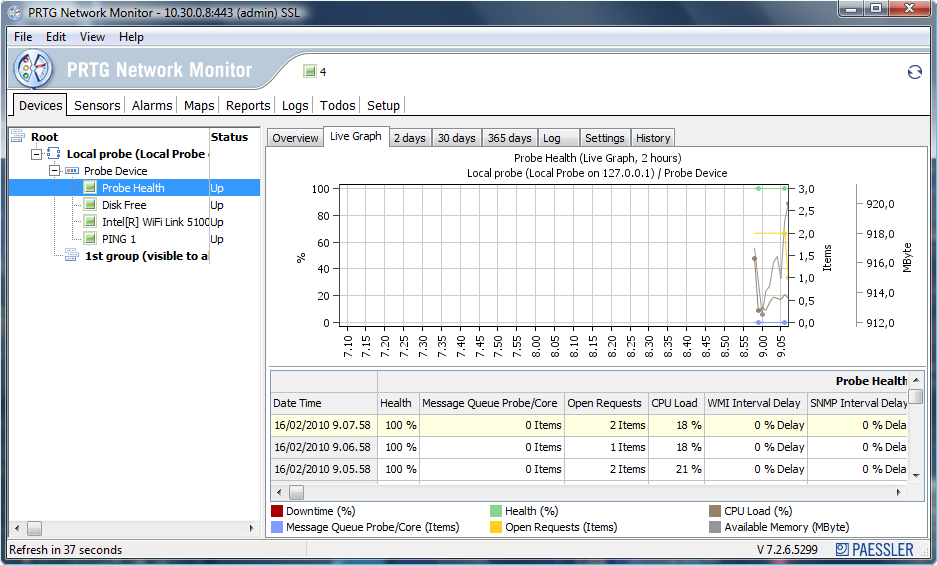Click the data table scroll-down arrow
The width and height of the screenshot is (937, 565).
915,476
